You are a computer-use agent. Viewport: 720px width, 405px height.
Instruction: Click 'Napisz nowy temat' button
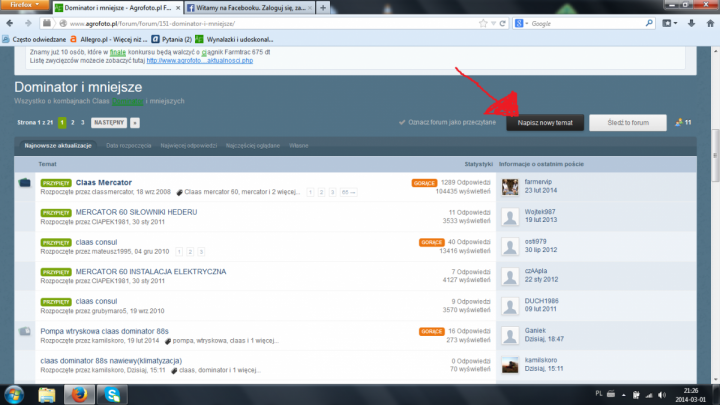click(x=543, y=122)
